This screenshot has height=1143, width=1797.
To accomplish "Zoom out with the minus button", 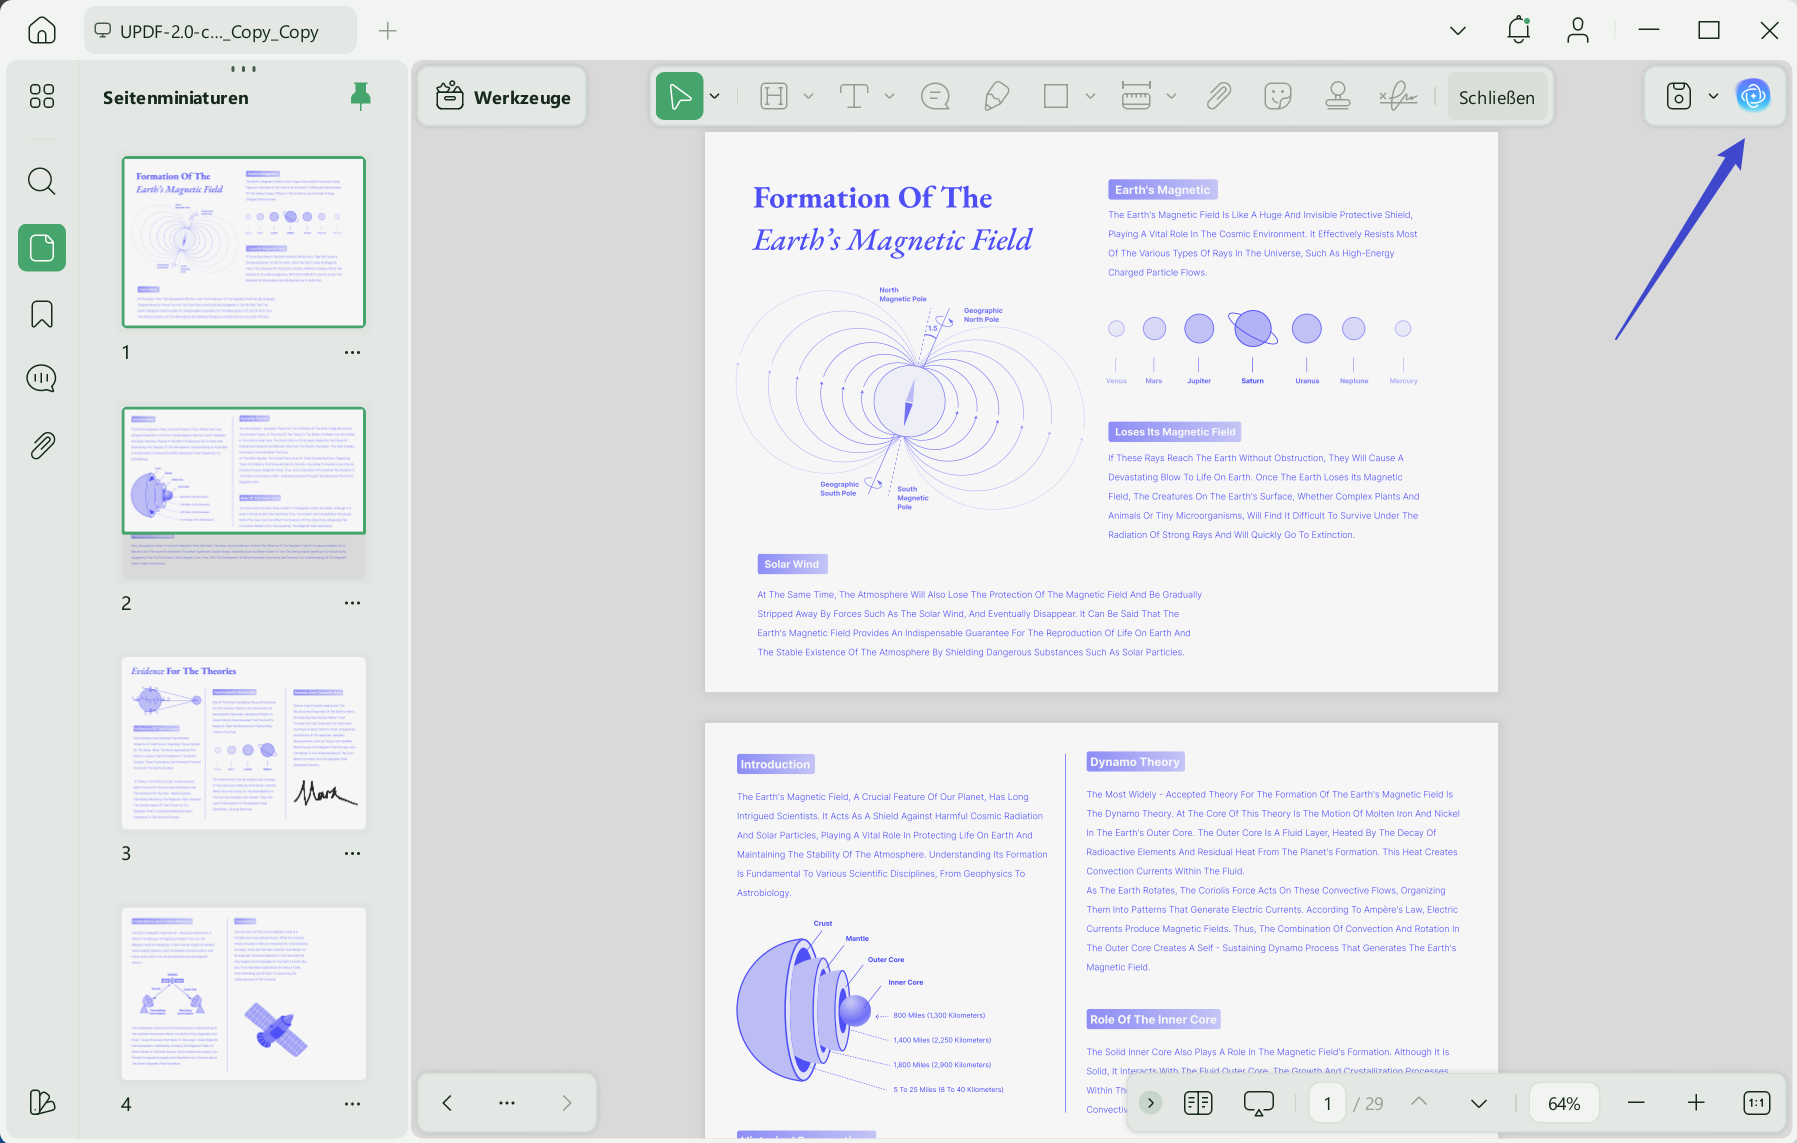I will [x=1636, y=1103].
